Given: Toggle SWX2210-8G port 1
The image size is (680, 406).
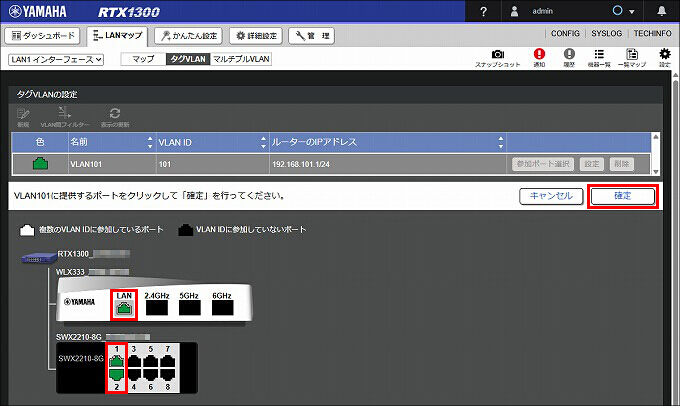Looking at the screenshot, I should pos(117,360).
